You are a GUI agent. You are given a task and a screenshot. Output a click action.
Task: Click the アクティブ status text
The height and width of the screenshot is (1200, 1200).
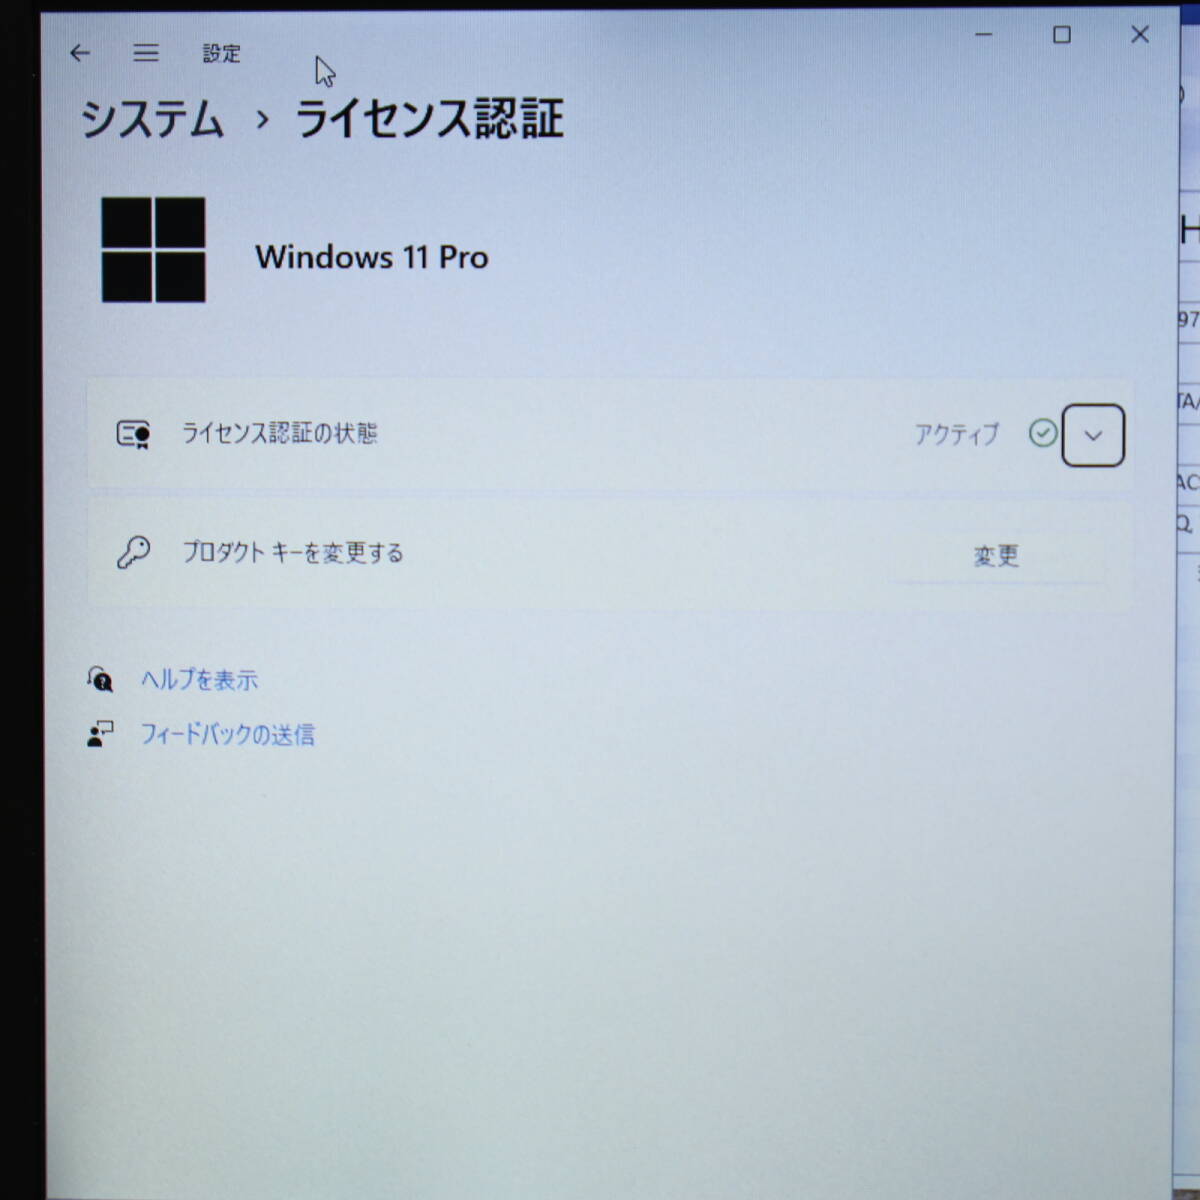pyautogui.click(x=957, y=434)
